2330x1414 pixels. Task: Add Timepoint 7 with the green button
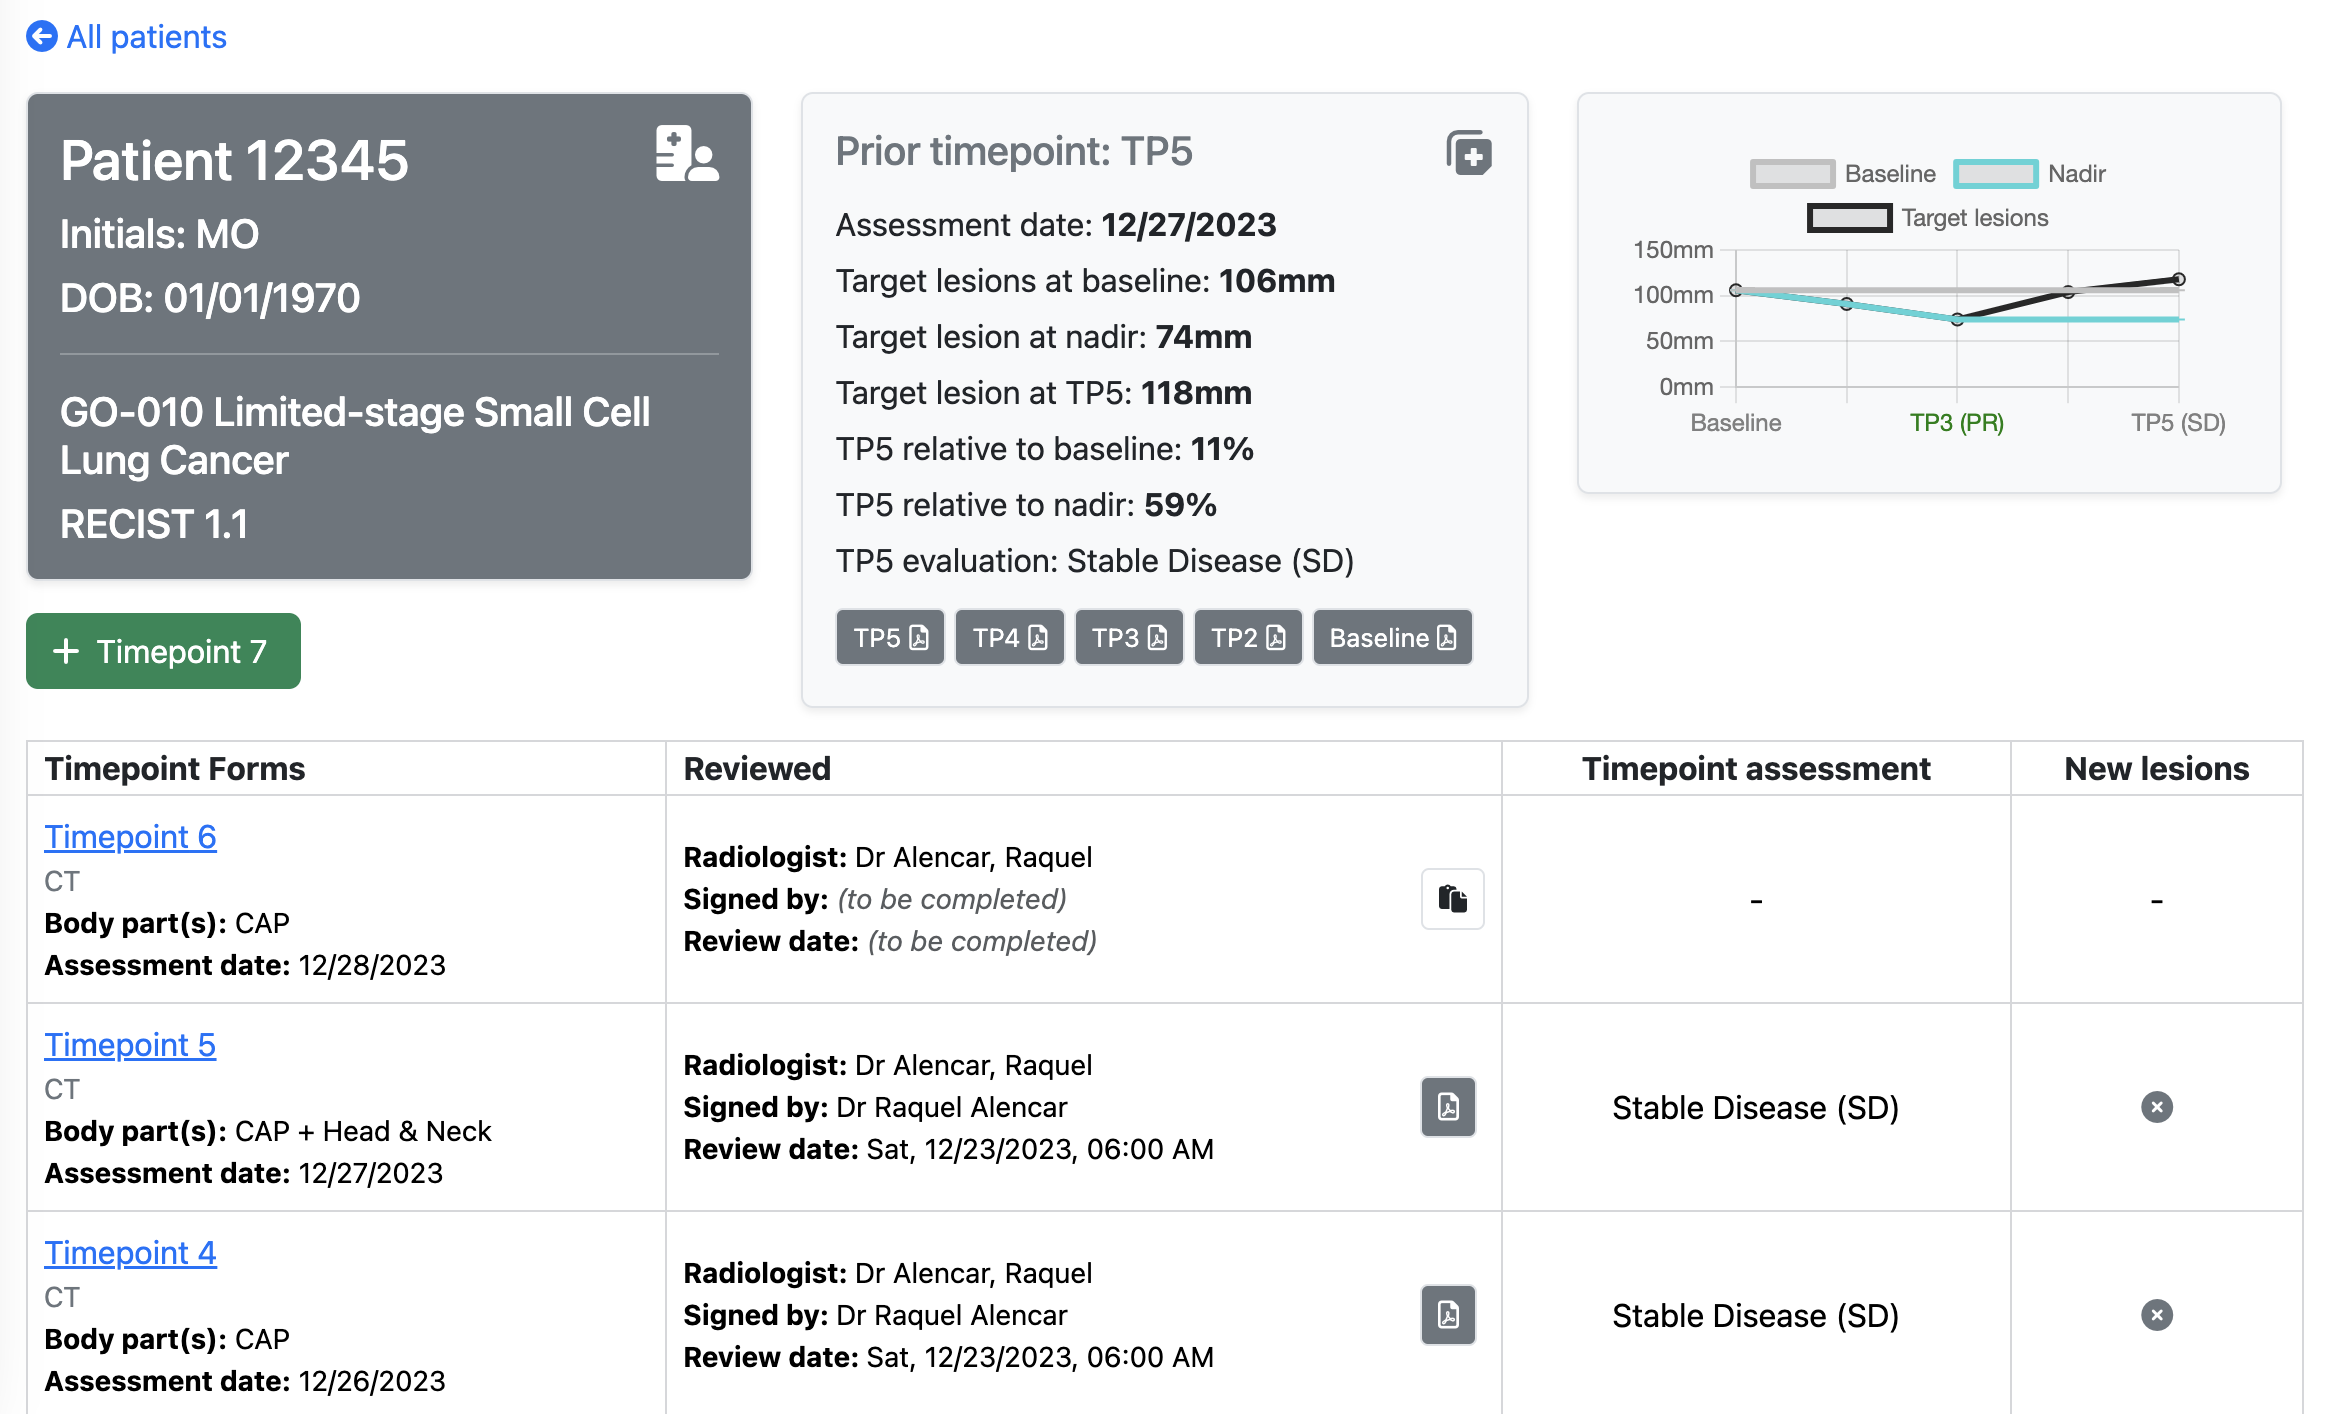coord(163,651)
